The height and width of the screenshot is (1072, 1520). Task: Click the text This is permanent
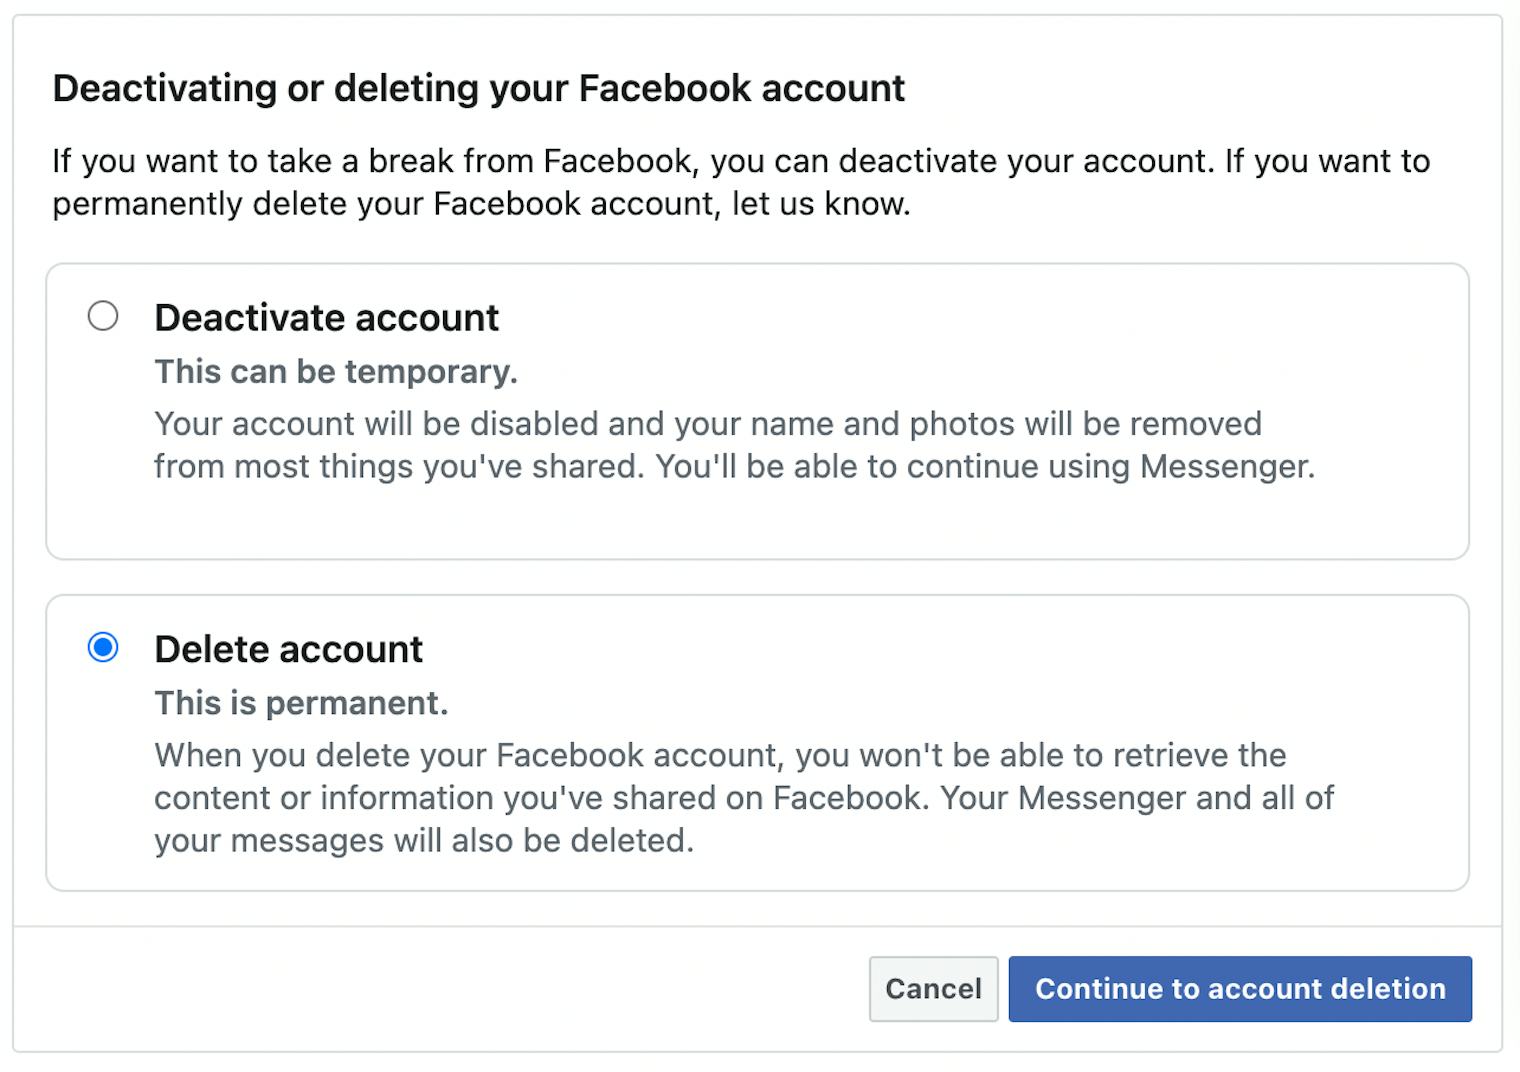(x=301, y=703)
